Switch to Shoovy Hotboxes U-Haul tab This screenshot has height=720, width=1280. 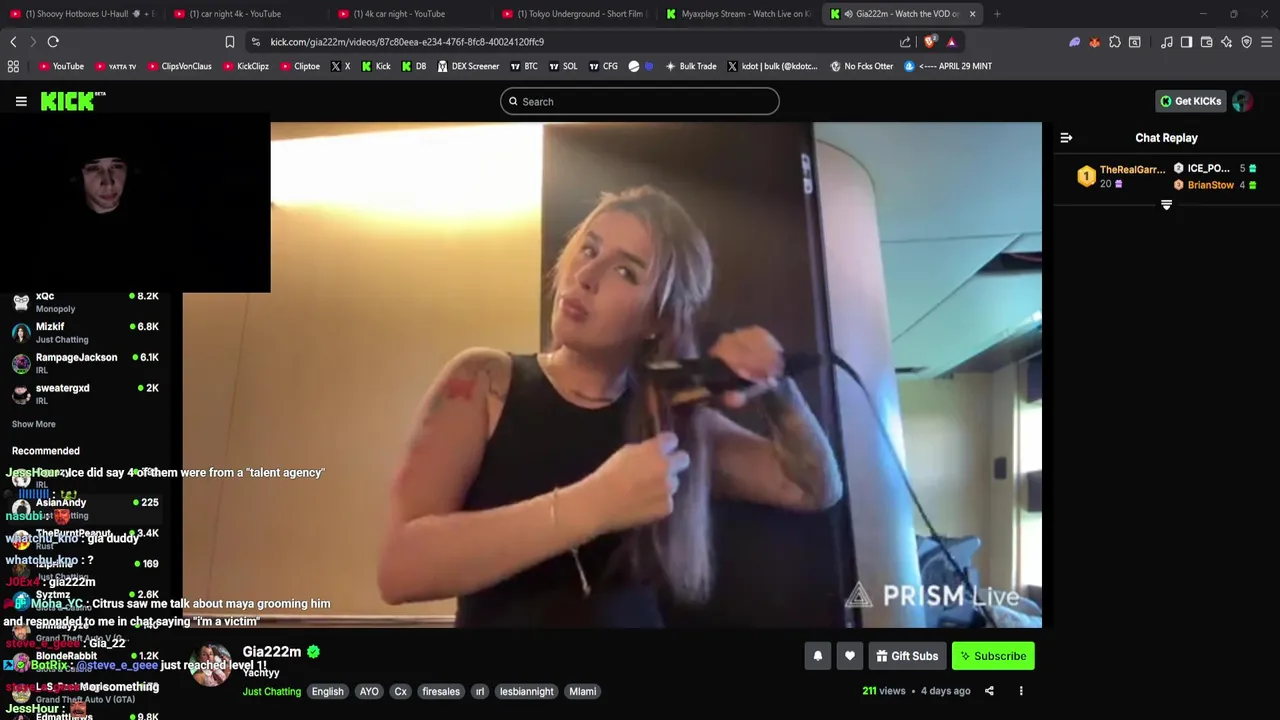(x=85, y=14)
